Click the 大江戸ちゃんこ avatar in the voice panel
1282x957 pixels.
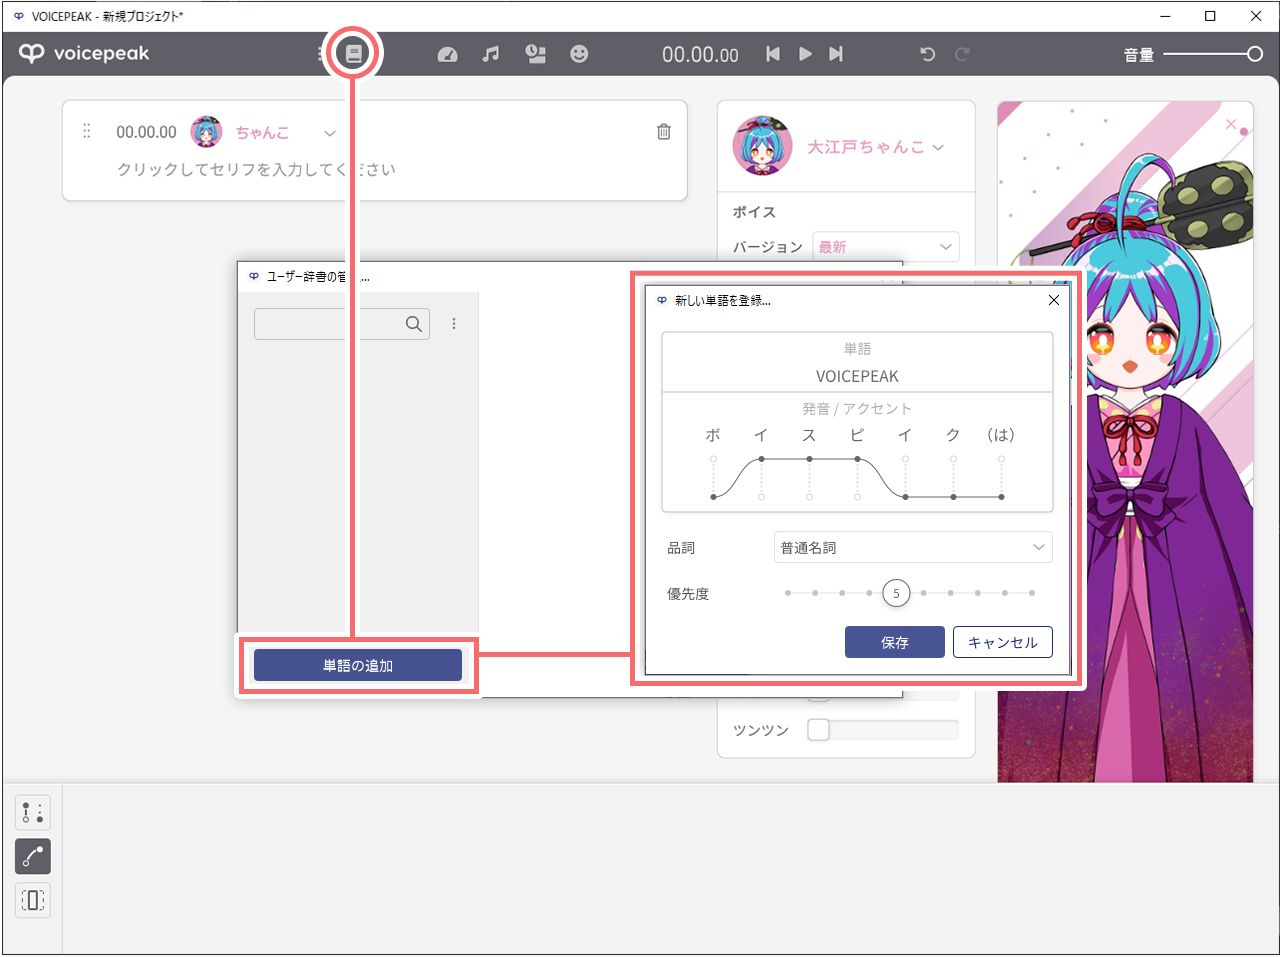(x=762, y=147)
